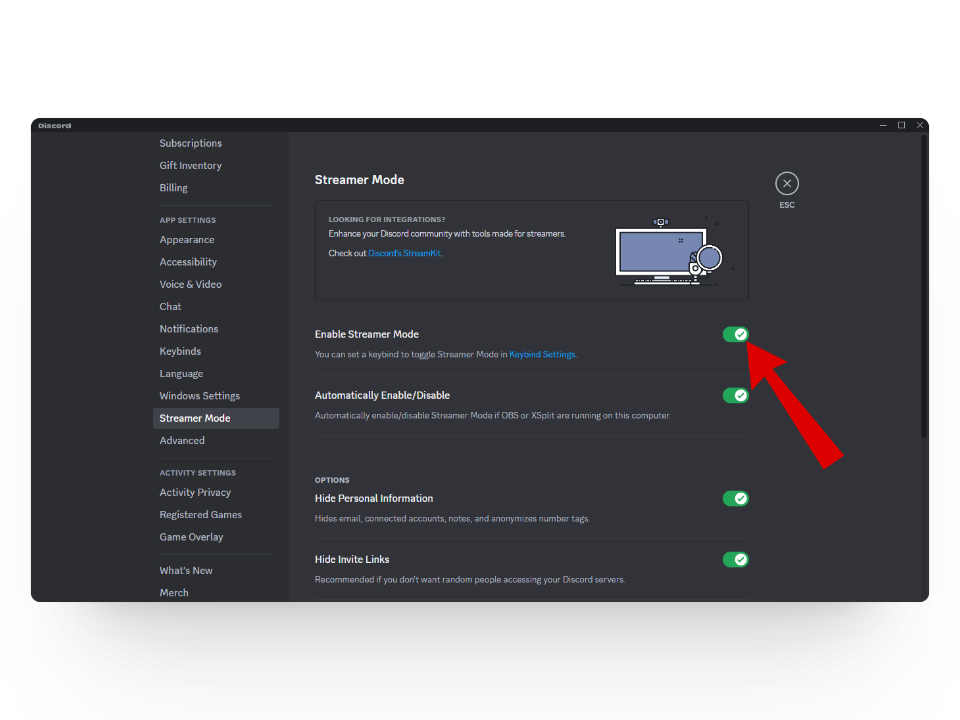Viewport: 960px width, 720px height.
Task: Click the APP SETTINGS section header
Action: (187, 220)
